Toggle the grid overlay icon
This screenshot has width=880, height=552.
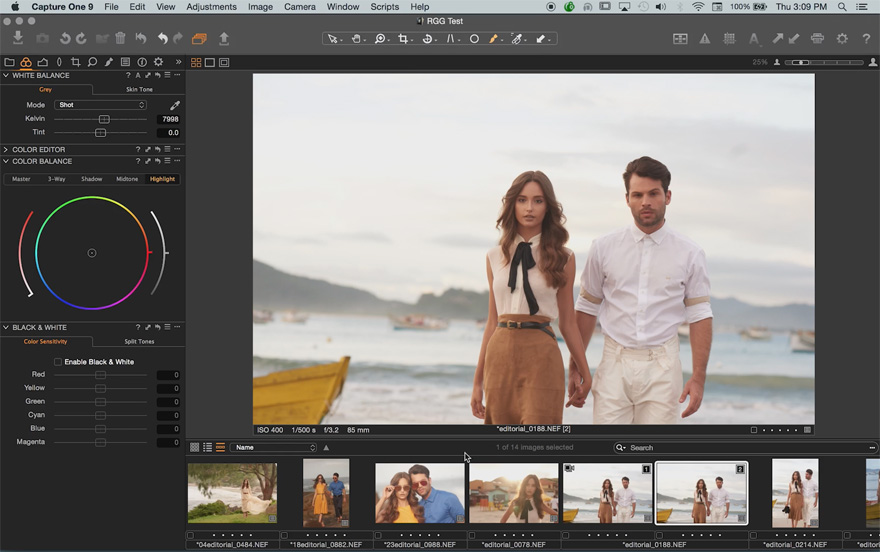(x=729, y=39)
